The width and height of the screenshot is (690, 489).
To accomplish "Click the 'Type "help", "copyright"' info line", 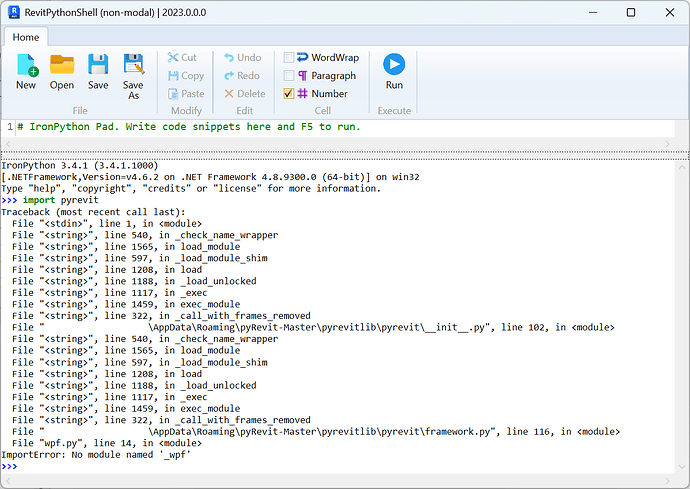I will (x=191, y=188).
